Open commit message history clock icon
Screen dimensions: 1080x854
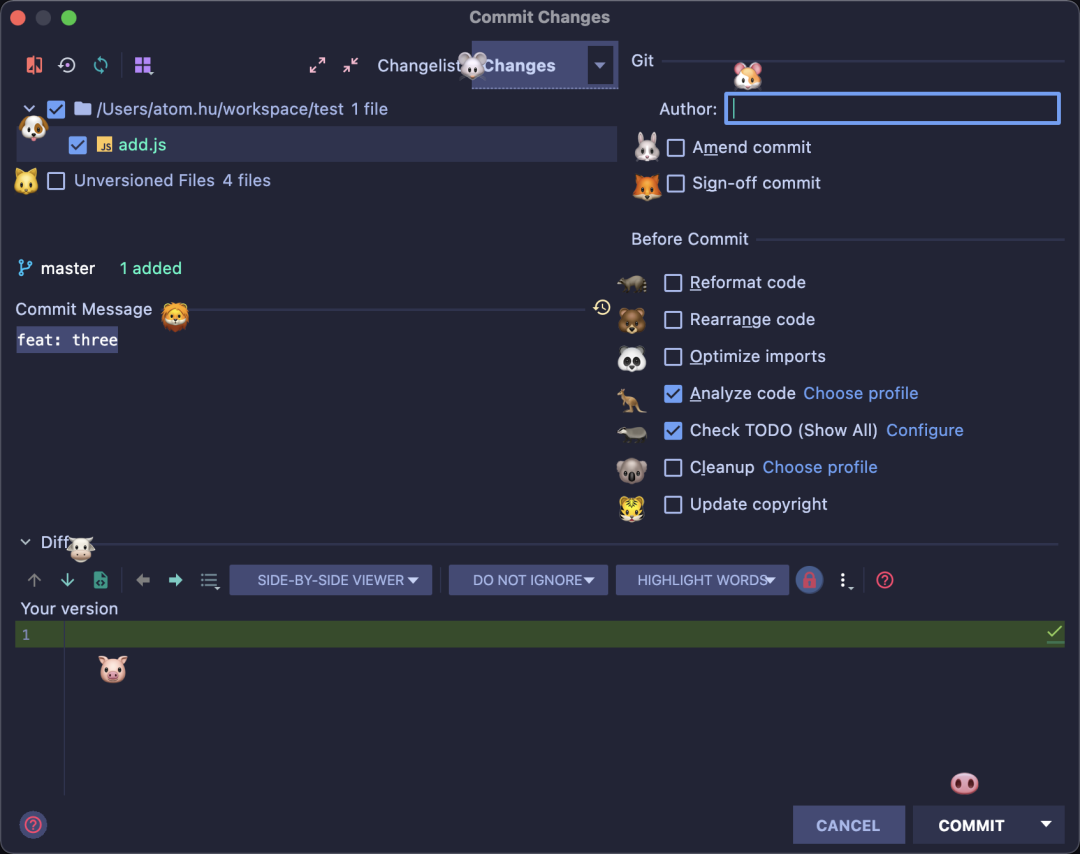point(602,307)
